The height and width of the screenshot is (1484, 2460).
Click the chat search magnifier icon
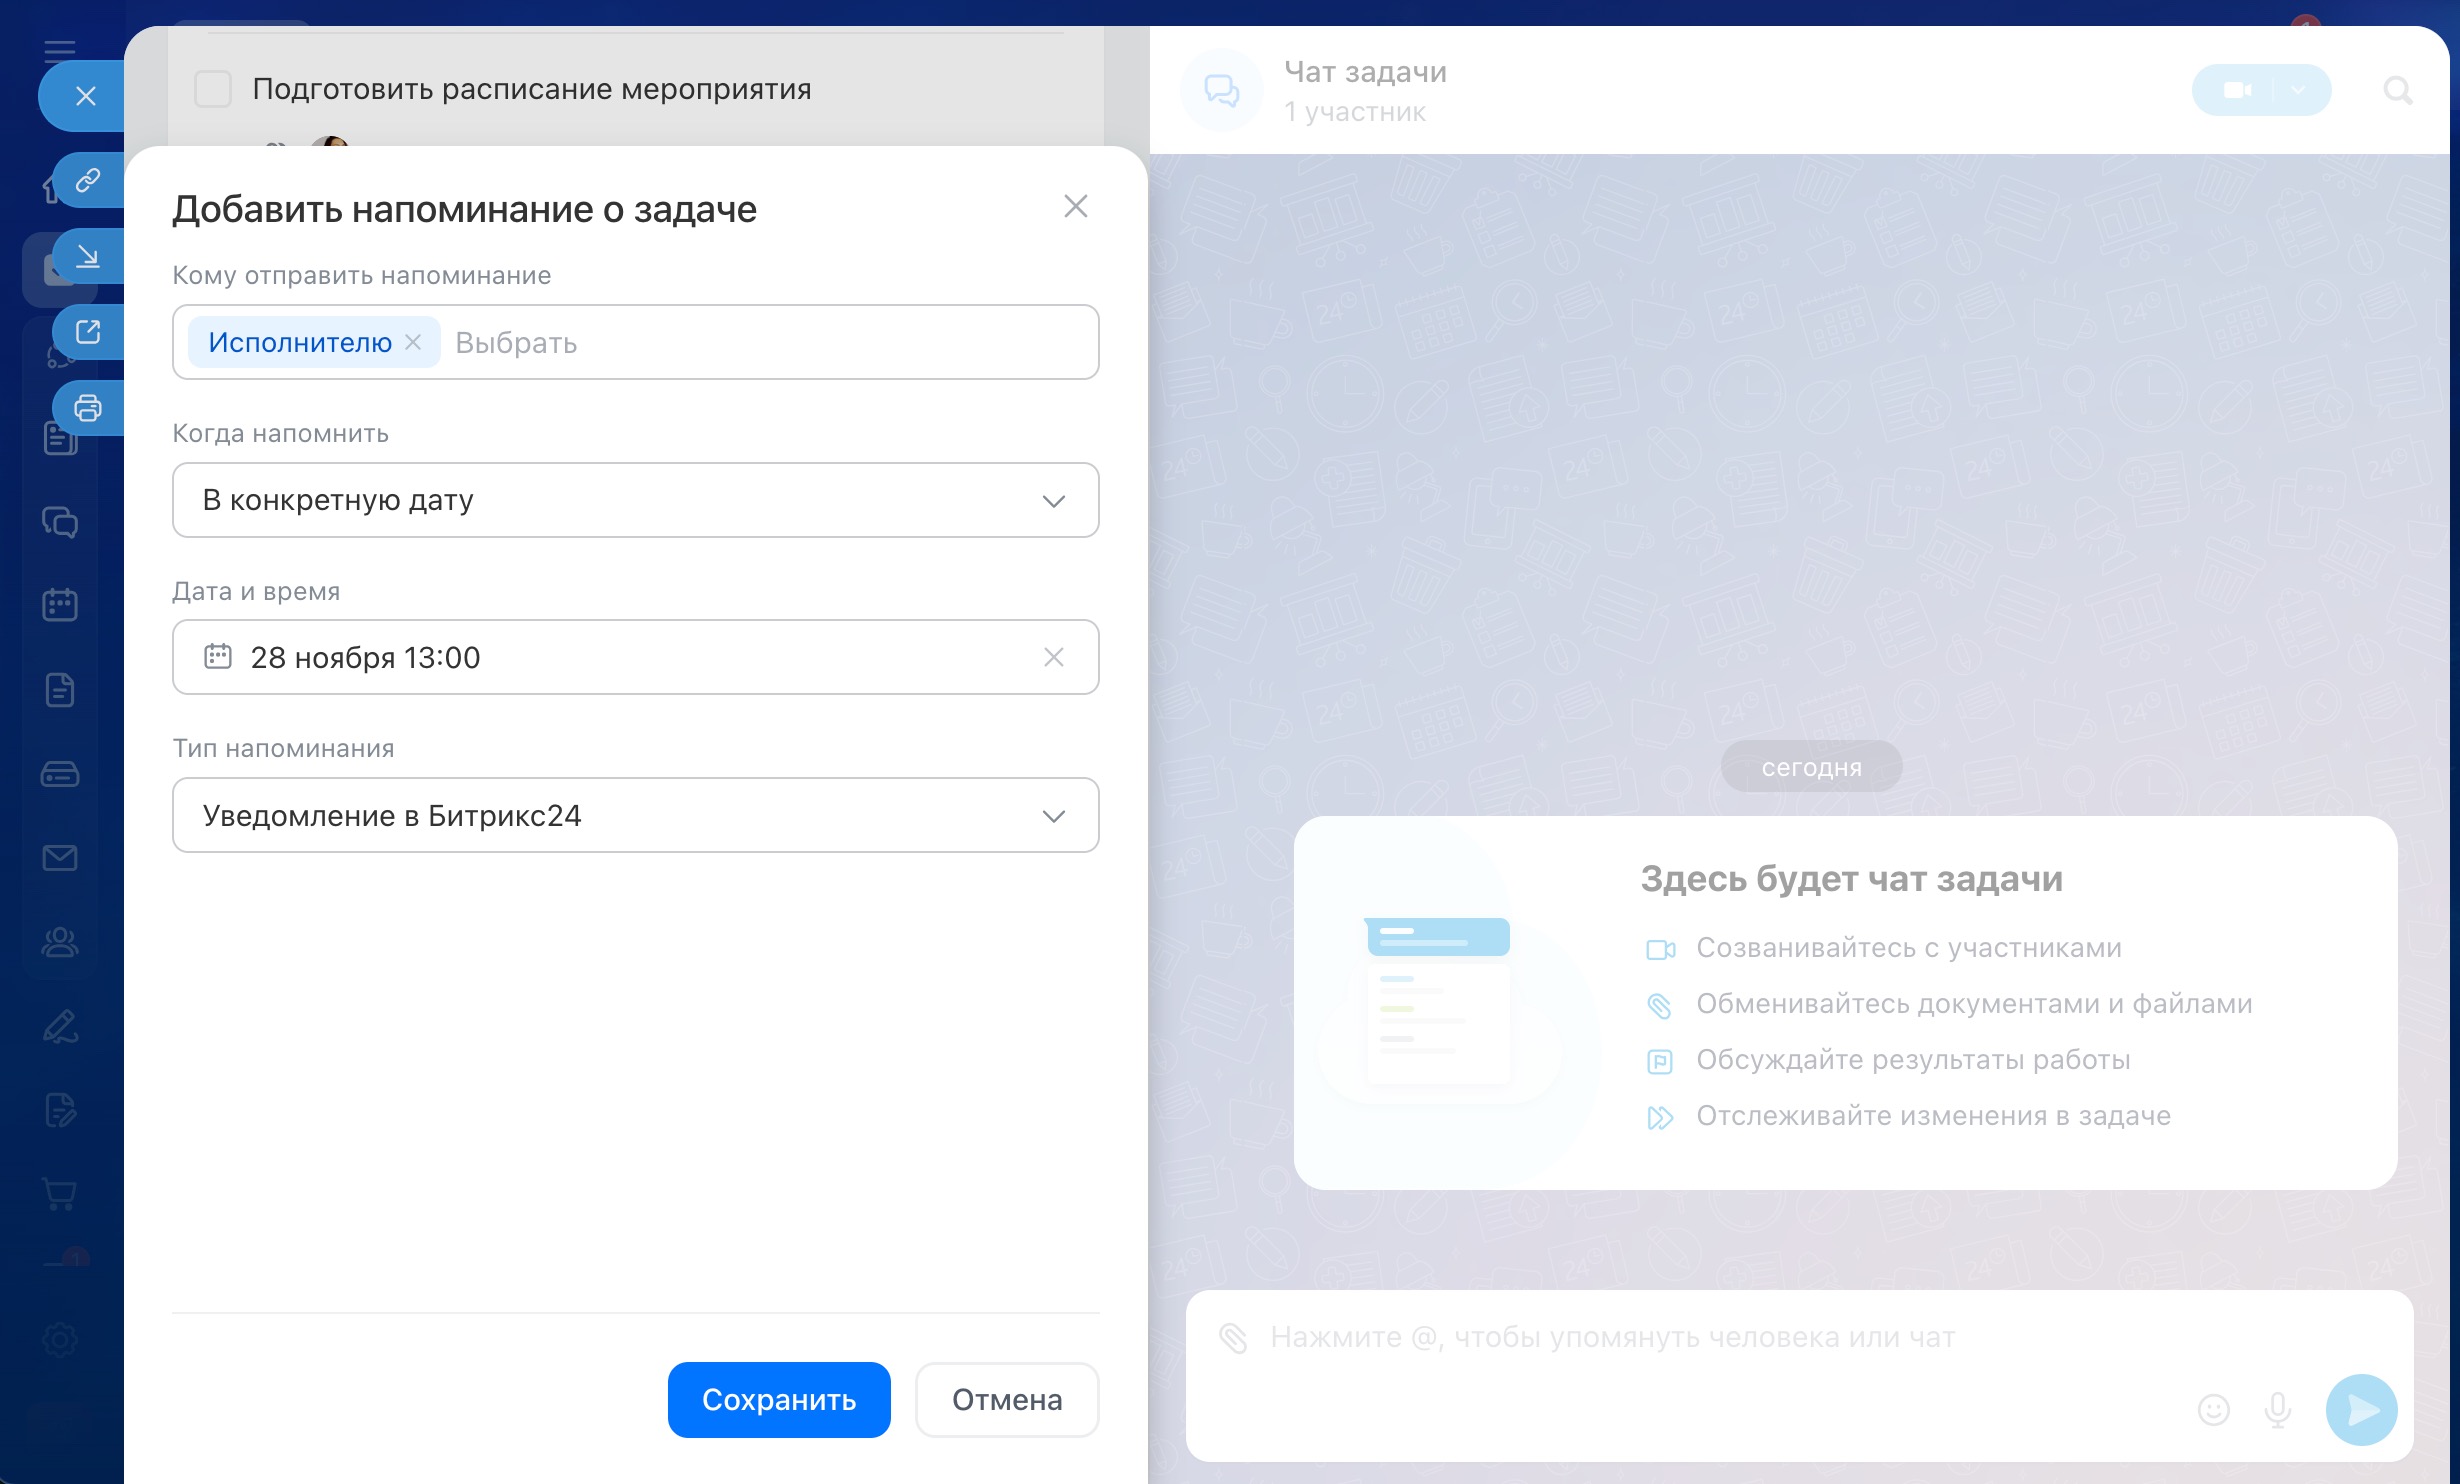click(2397, 91)
